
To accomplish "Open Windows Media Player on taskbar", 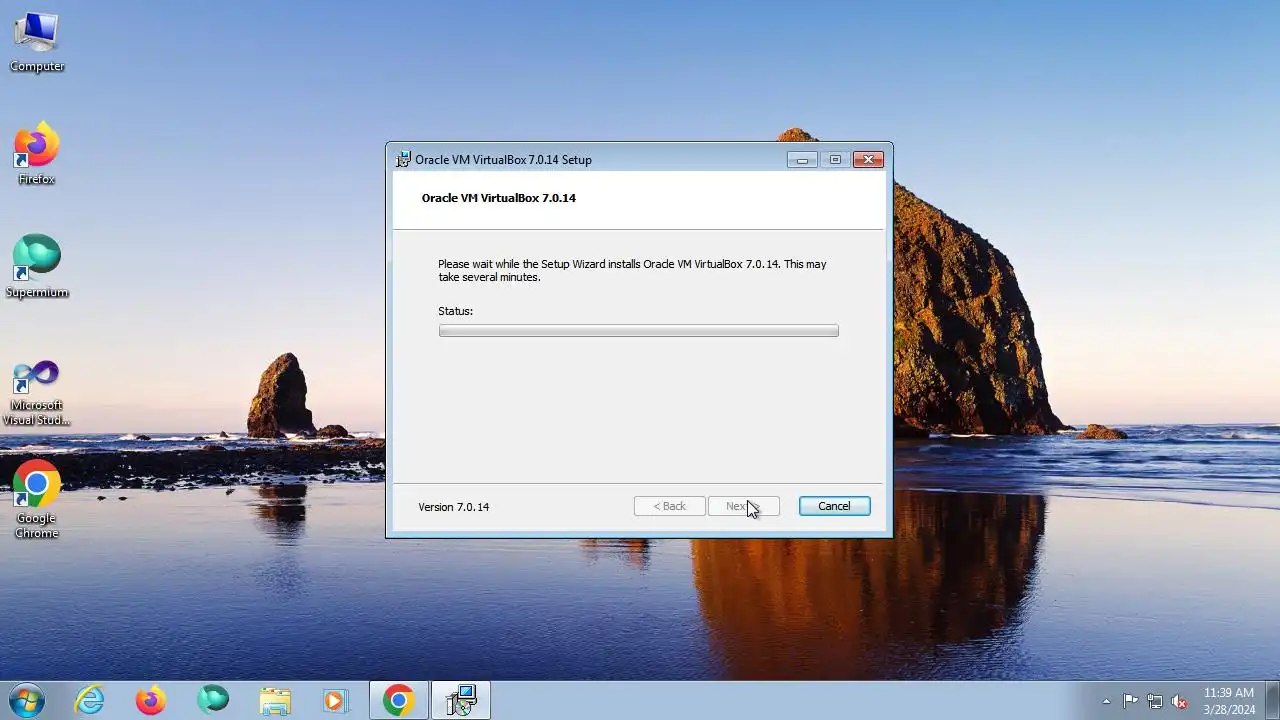I will tap(335, 700).
